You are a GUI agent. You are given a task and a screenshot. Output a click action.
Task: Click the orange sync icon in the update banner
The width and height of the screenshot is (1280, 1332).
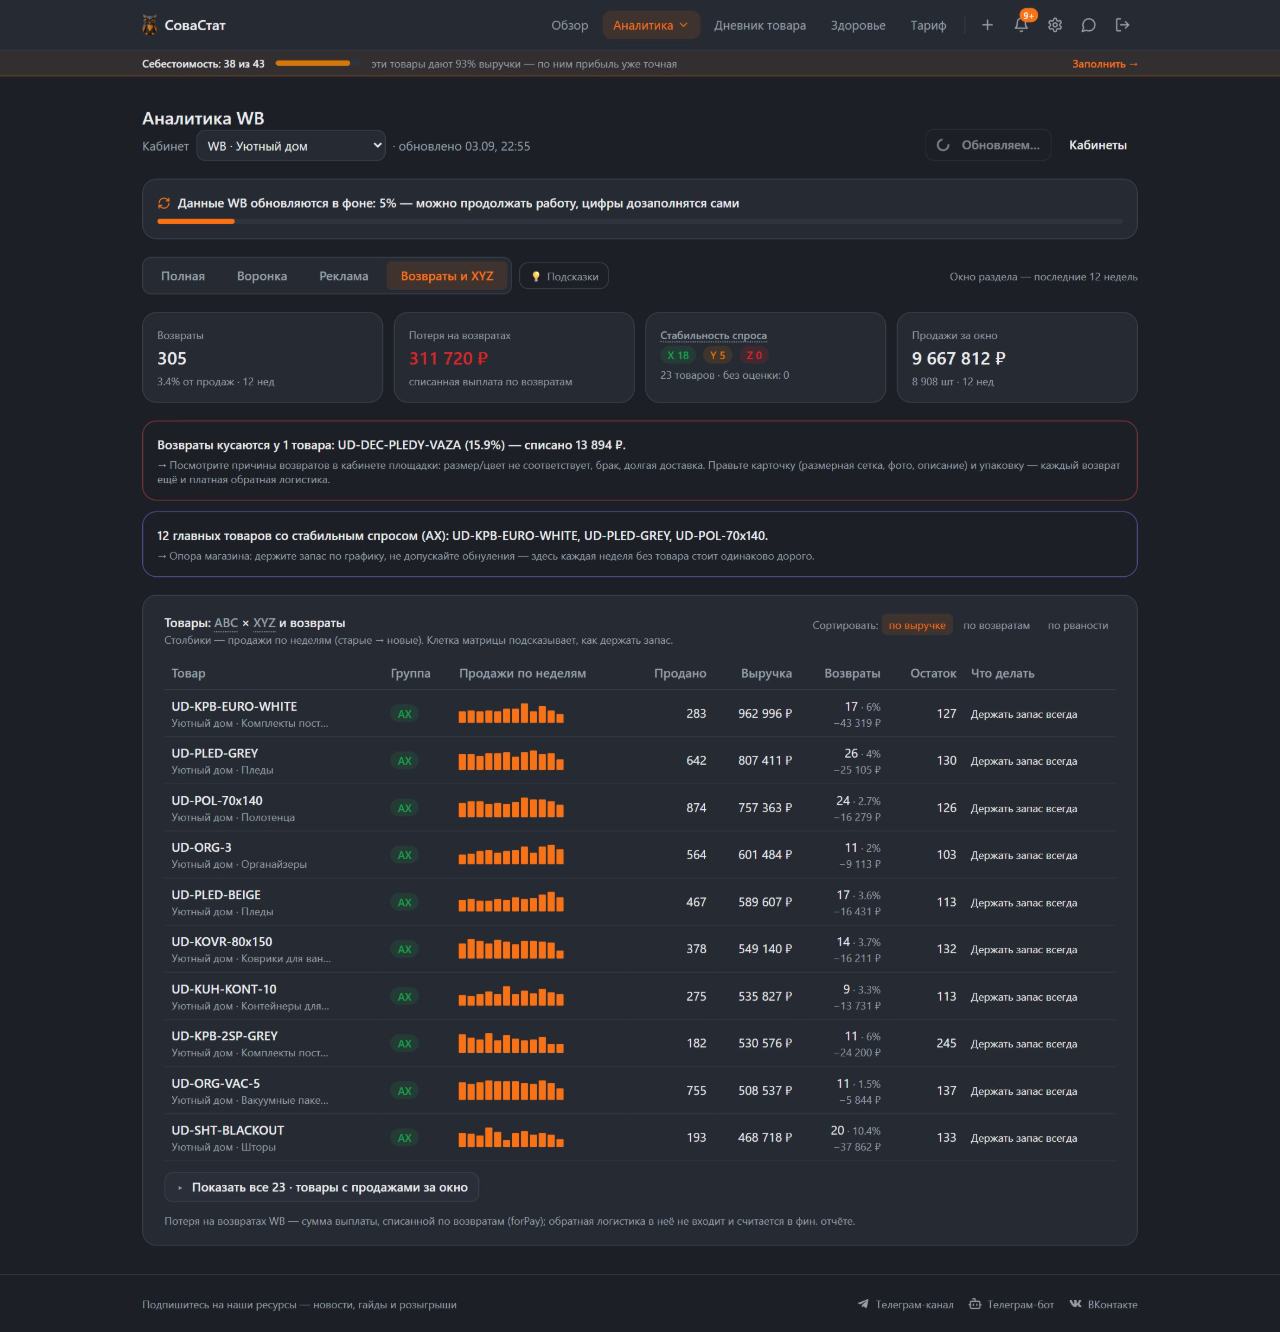tap(164, 203)
